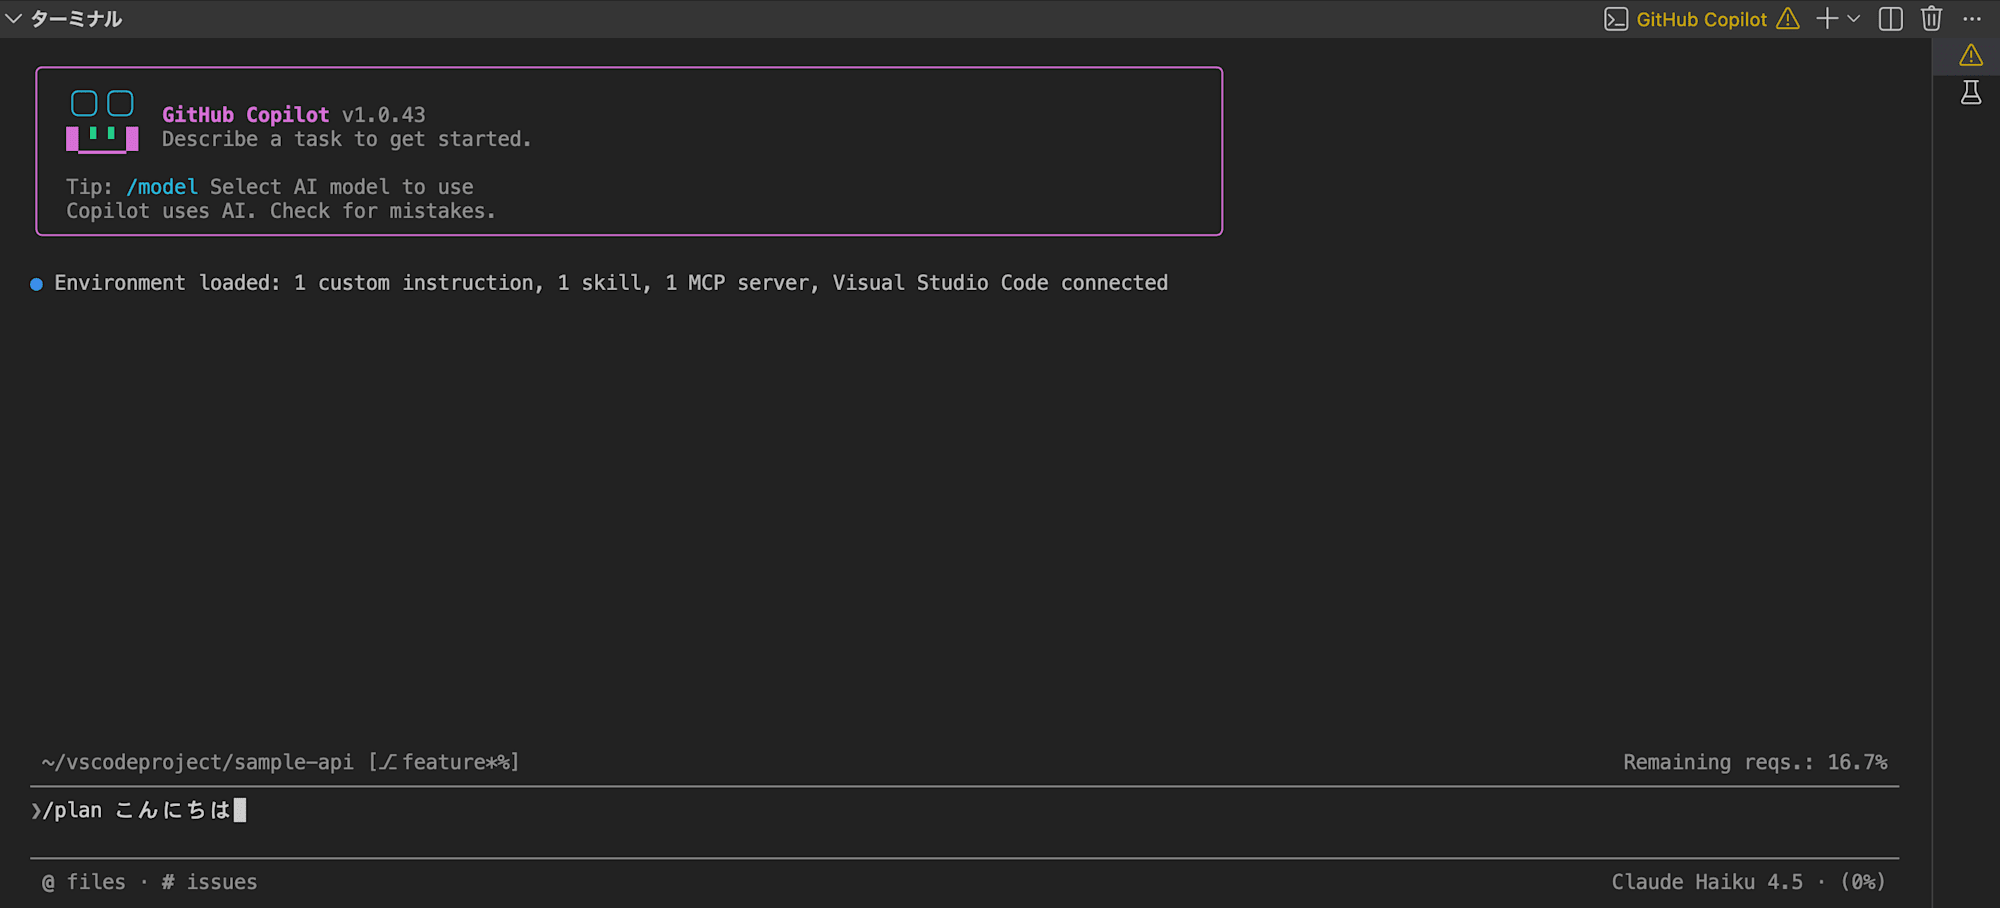Kill terminal with the trash icon
Image resolution: width=2000 pixels, height=908 pixels.
(1932, 19)
